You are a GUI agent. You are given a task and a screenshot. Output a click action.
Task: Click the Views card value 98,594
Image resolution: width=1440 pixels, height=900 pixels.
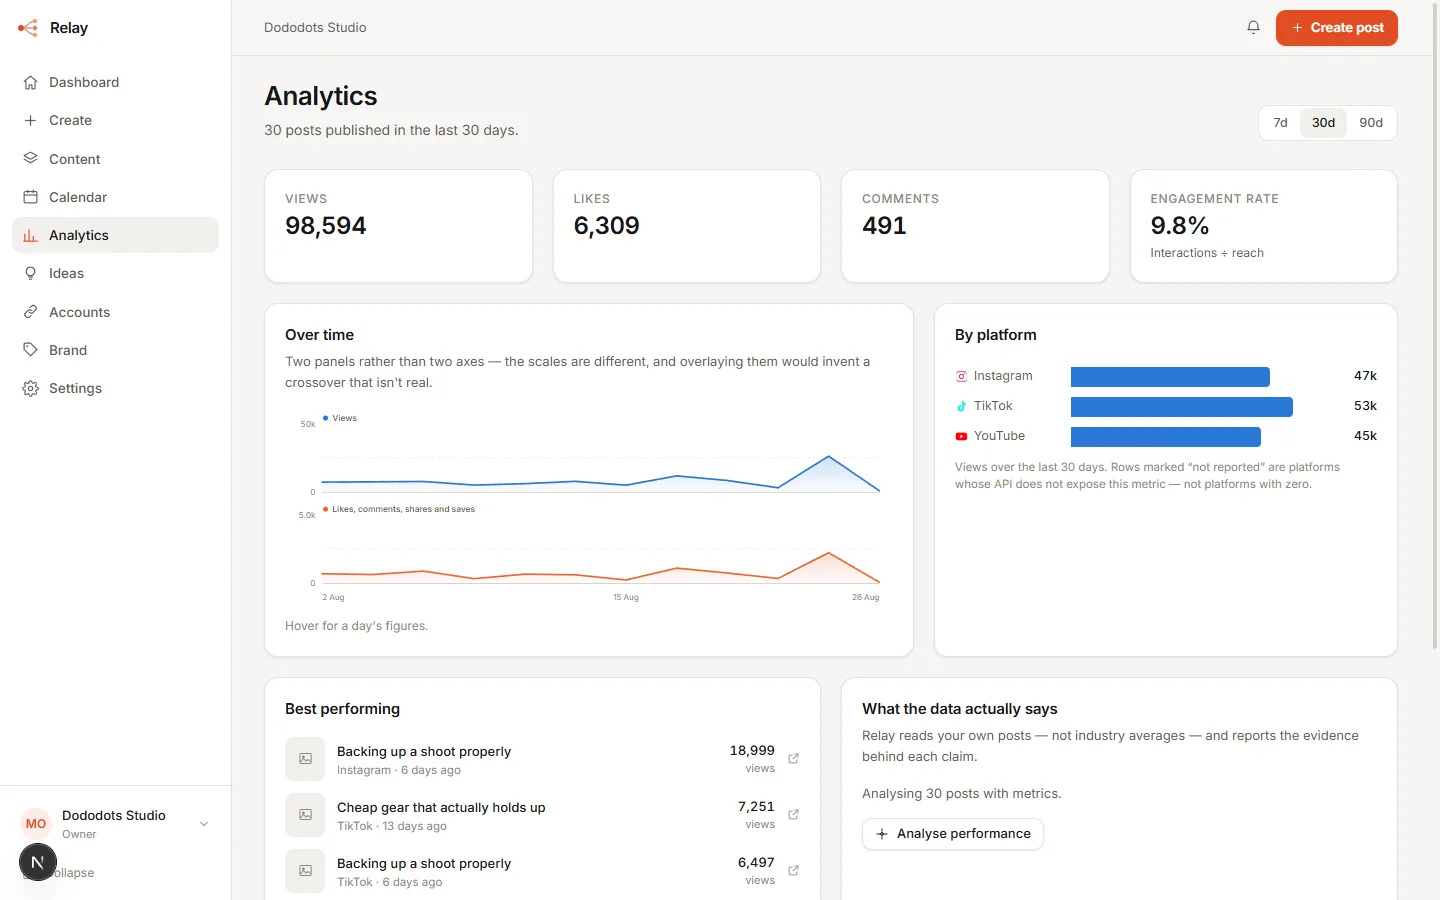(x=326, y=226)
